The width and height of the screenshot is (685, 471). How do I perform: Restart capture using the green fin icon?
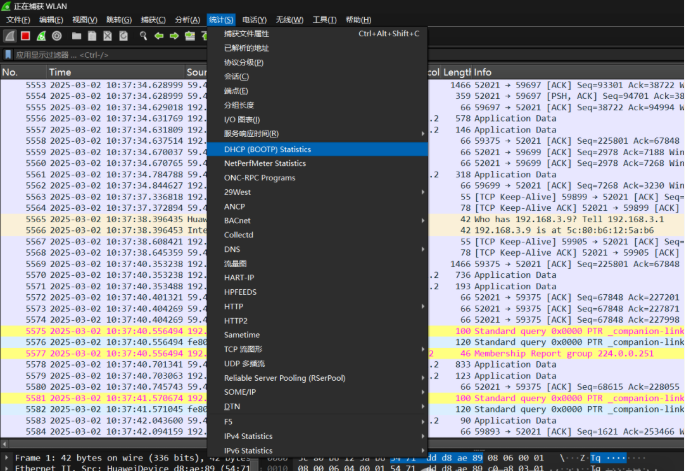click(41, 36)
